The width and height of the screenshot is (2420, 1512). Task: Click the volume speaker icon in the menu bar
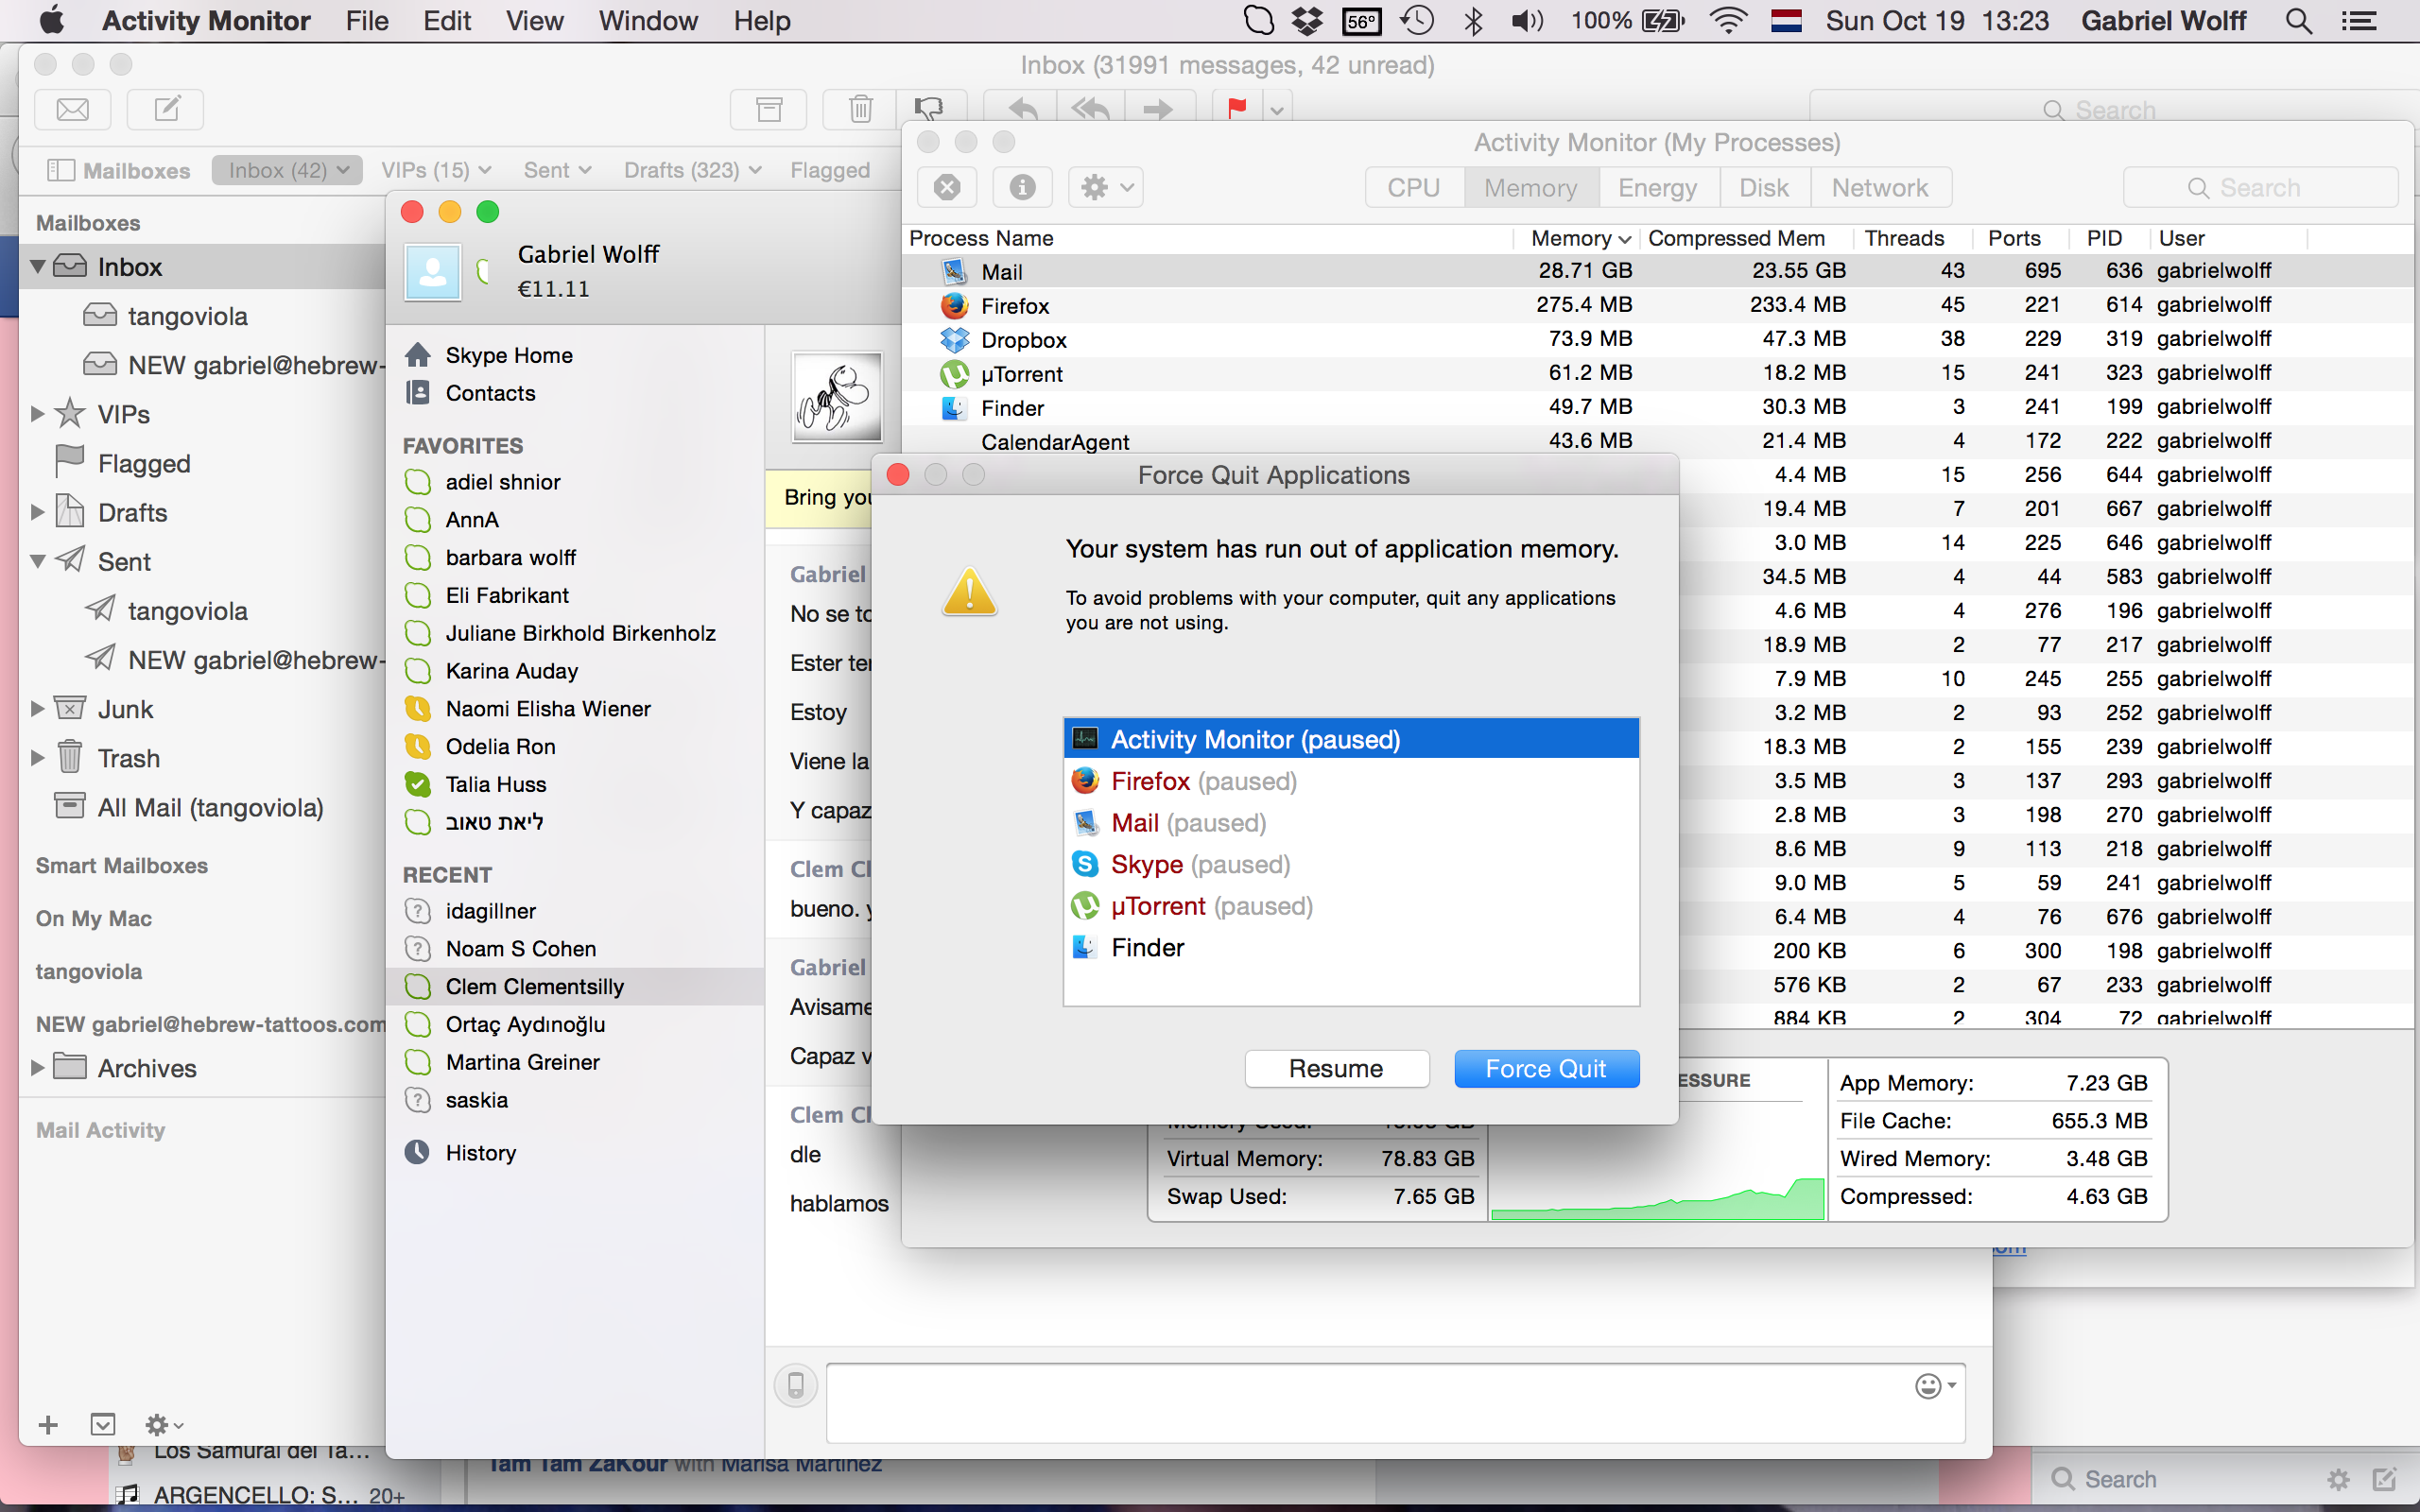click(1526, 21)
